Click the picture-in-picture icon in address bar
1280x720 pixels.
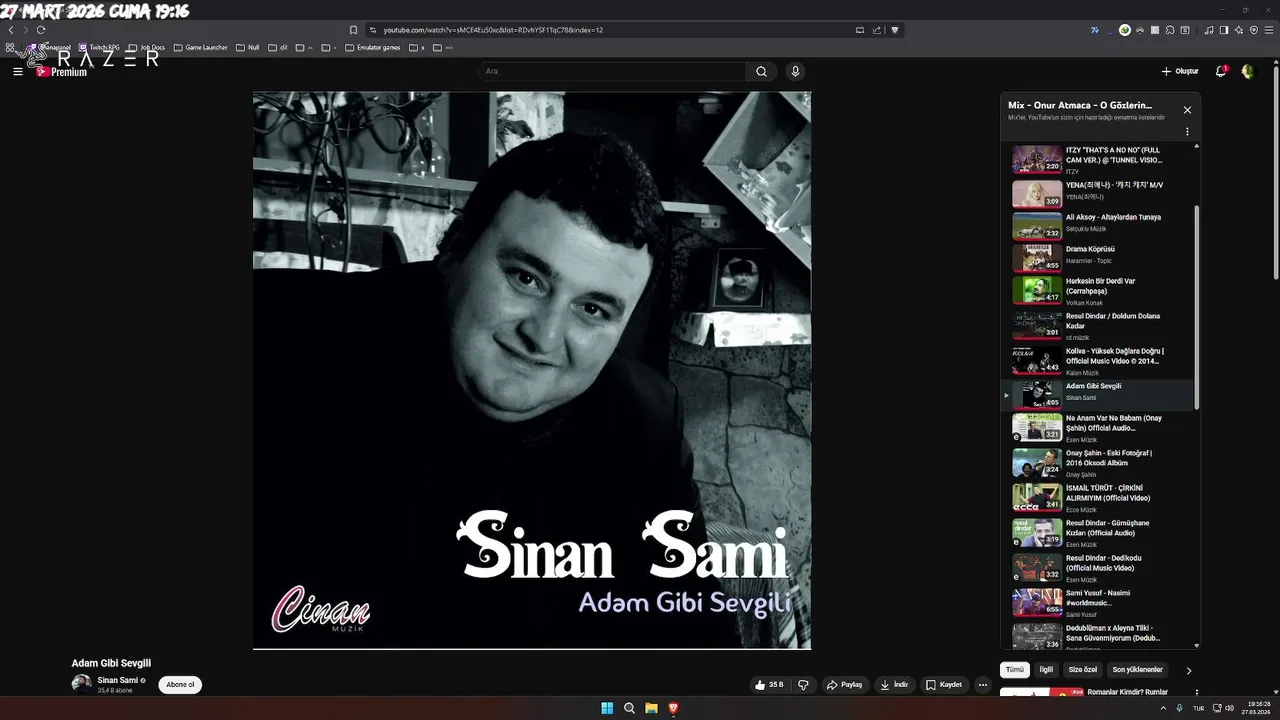860,30
